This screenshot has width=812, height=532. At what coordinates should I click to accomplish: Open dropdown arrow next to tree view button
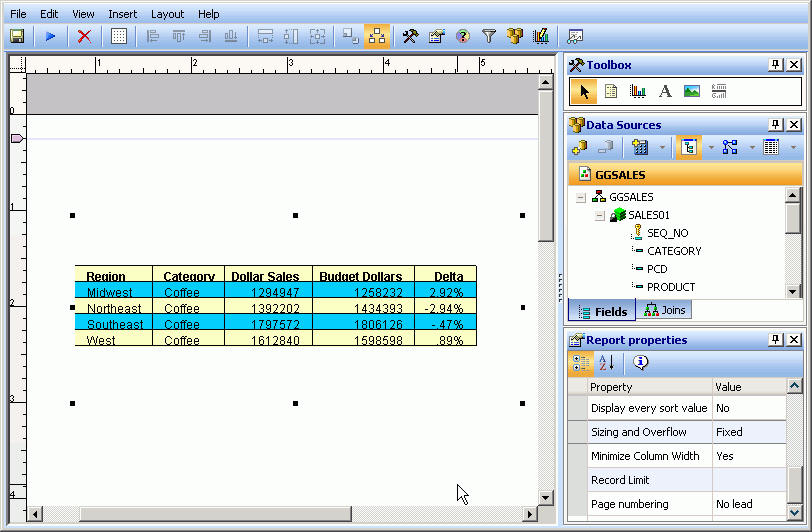click(711, 148)
